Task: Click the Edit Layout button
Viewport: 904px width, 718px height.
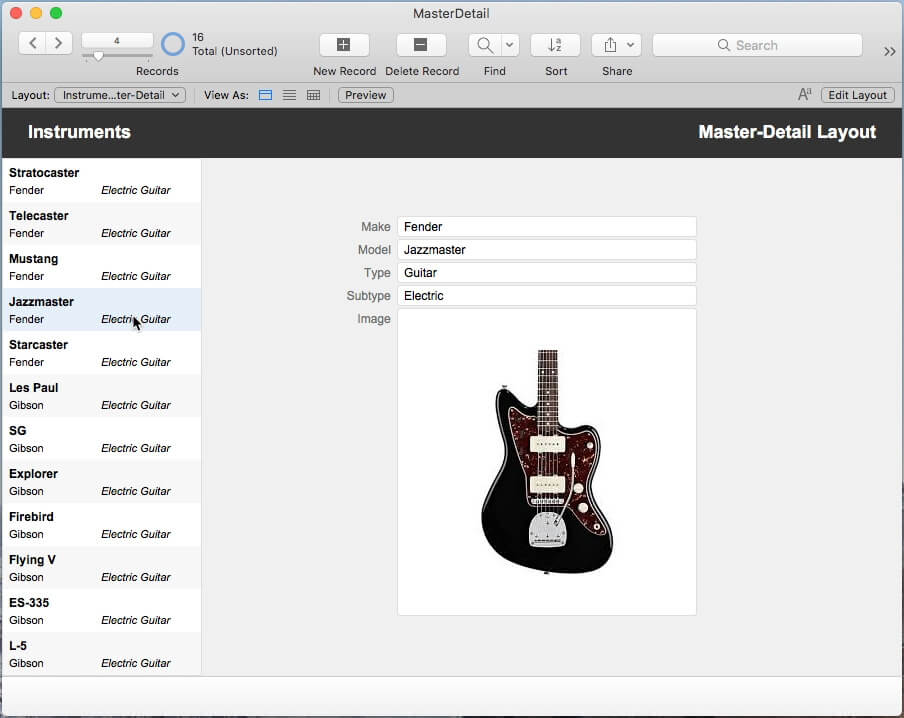Action: click(857, 95)
